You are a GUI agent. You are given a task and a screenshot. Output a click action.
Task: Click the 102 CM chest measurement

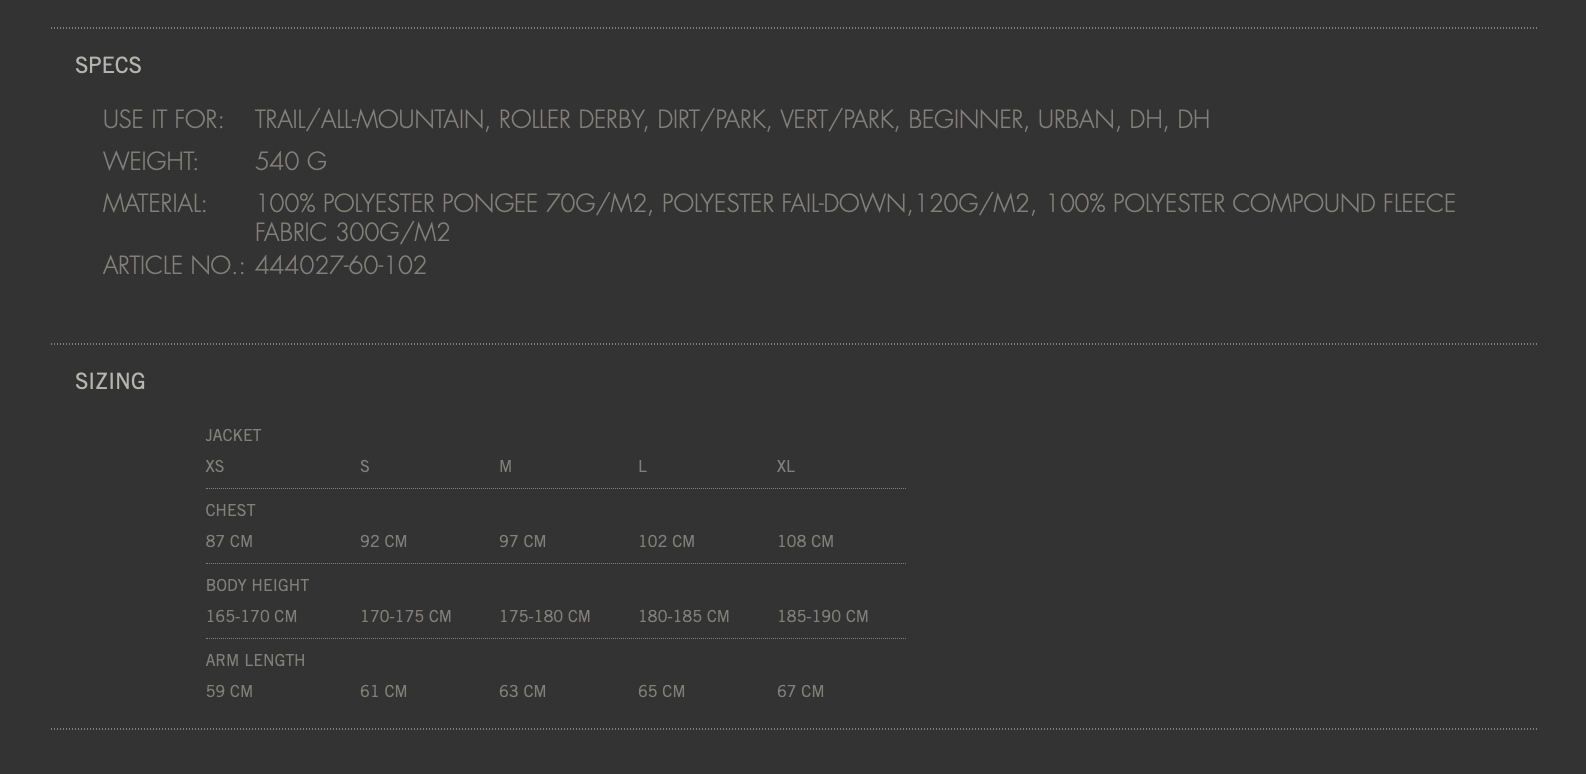point(666,541)
